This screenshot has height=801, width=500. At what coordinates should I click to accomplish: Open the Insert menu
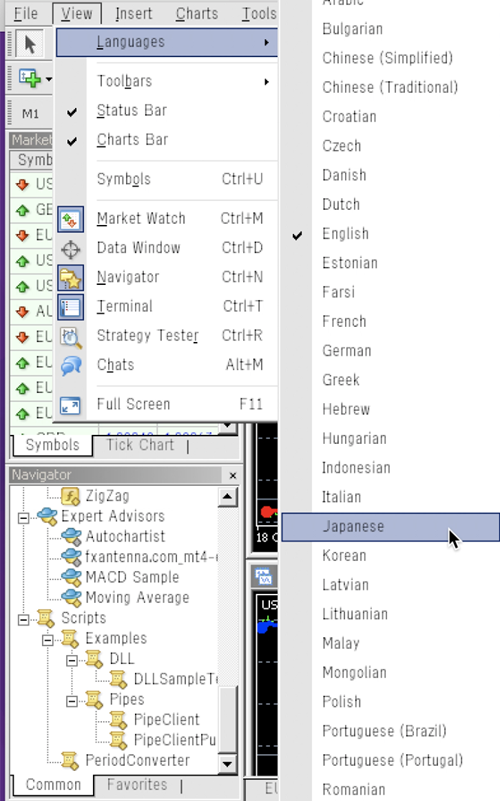coord(133,14)
